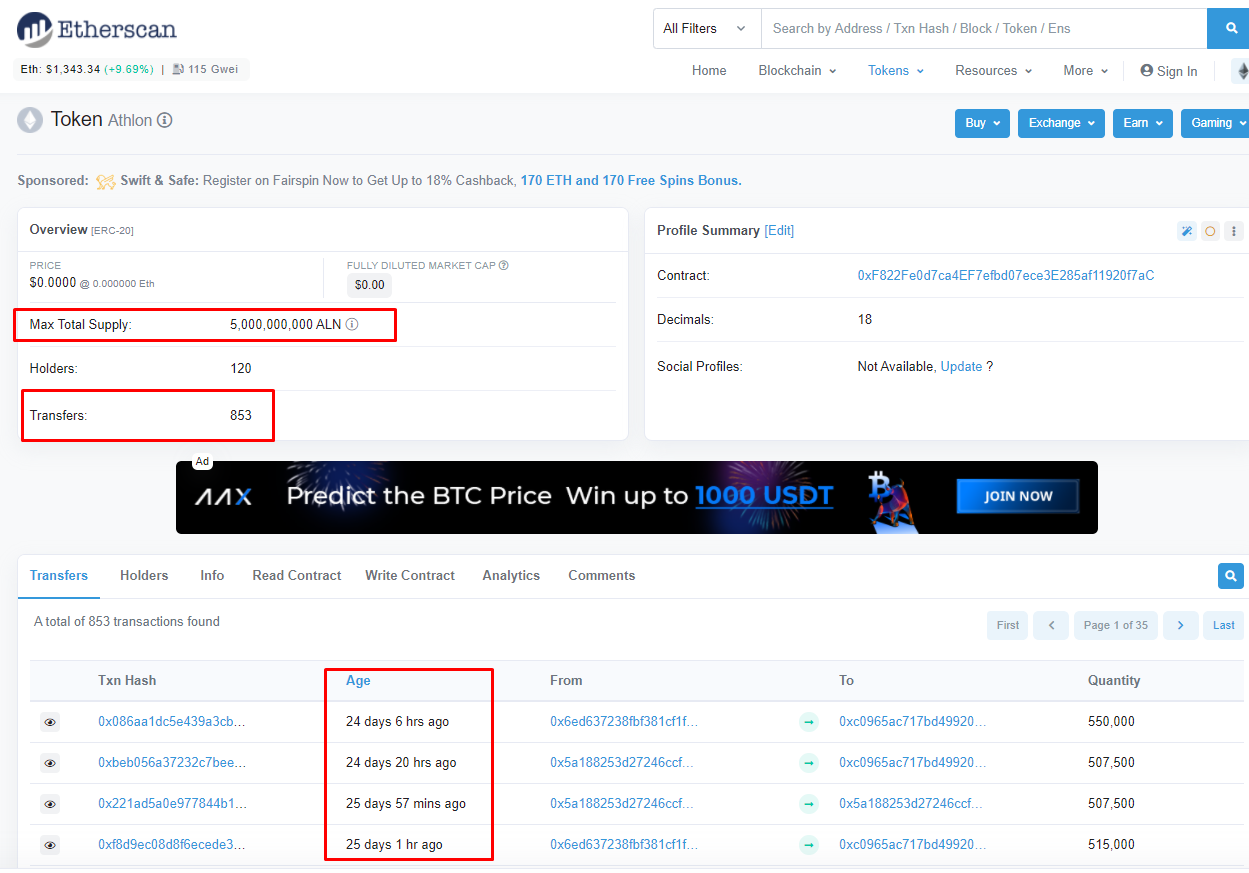Image resolution: width=1249 pixels, height=873 pixels.
Task: View details eye for txn 0xbeb056a37232c7bee
Action: tap(50, 763)
